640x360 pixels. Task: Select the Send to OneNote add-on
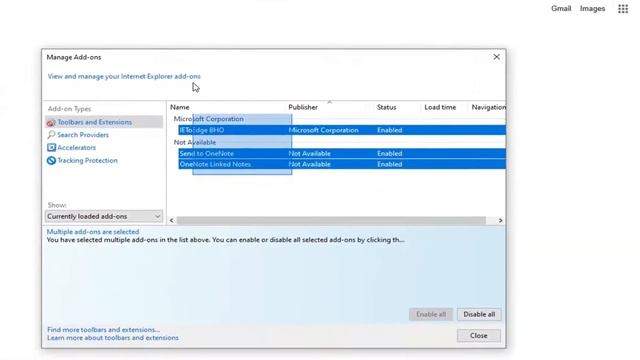[342, 153]
